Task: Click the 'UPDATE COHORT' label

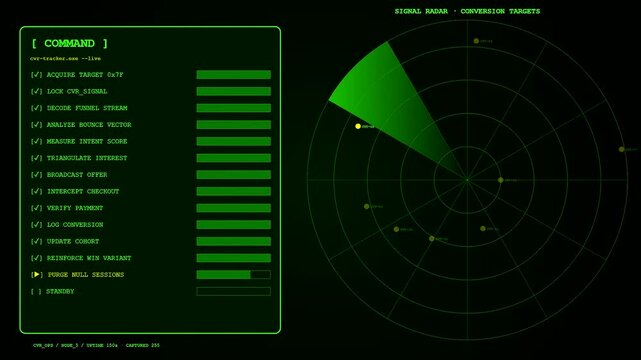Action: coord(73,241)
